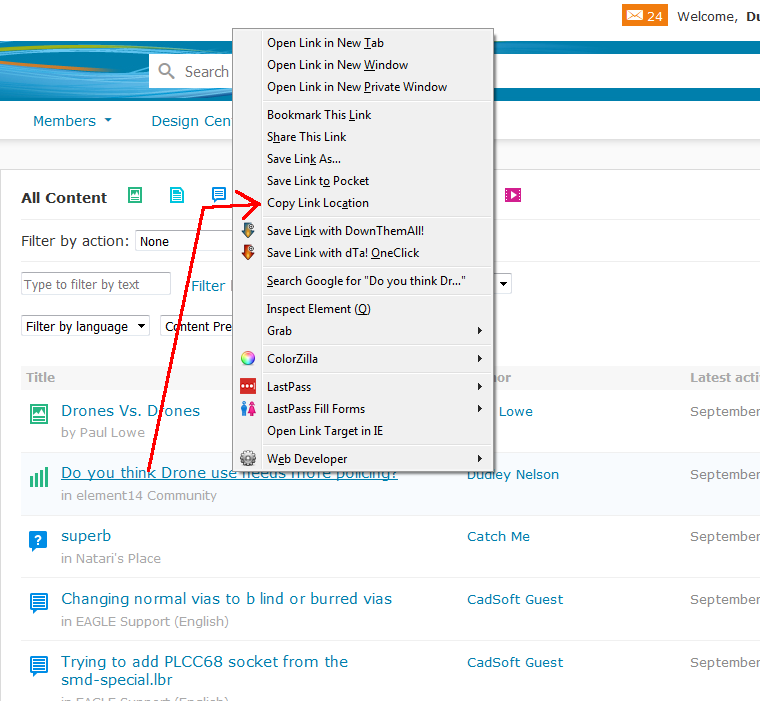This screenshot has height=701, width=760.
Task: Expand the Web Developer submenu
Action: [x=377, y=459]
